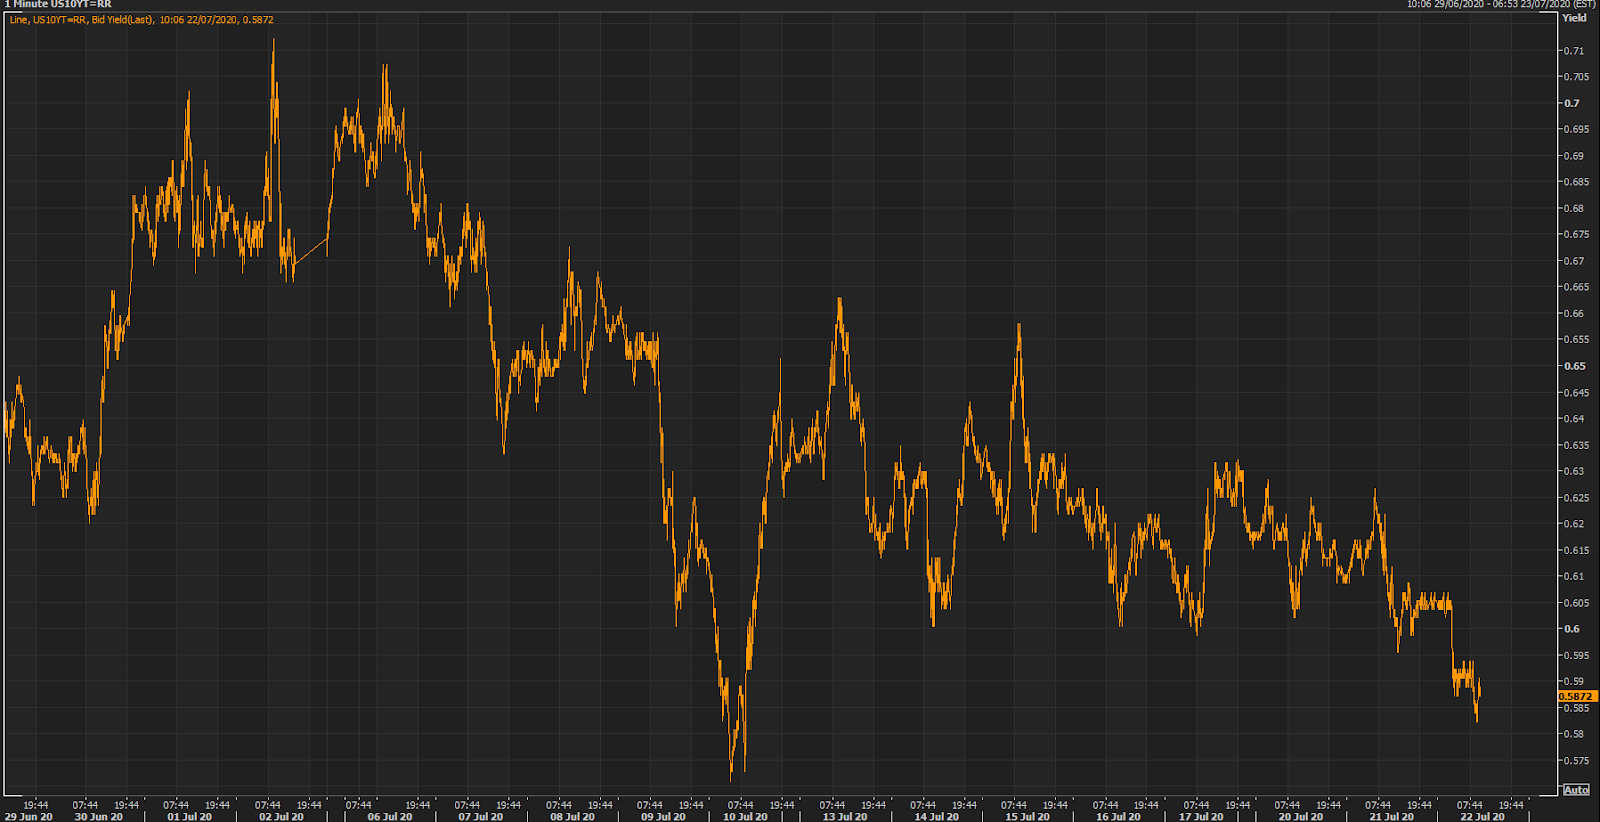This screenshot has width=1600, height=822.
Task: Click the '13 Jul 20' date label
Action: point(846,816)
